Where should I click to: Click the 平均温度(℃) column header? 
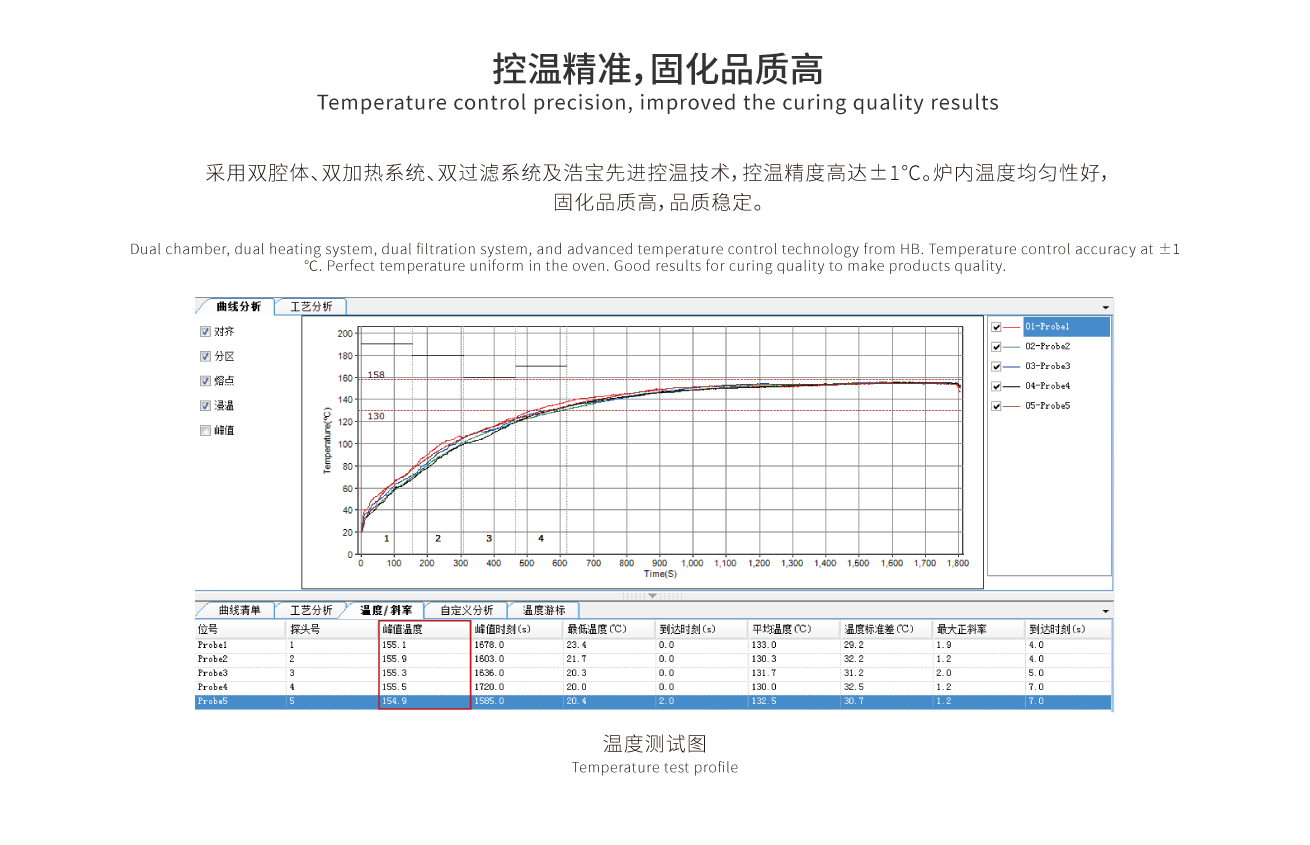[794, 630]
